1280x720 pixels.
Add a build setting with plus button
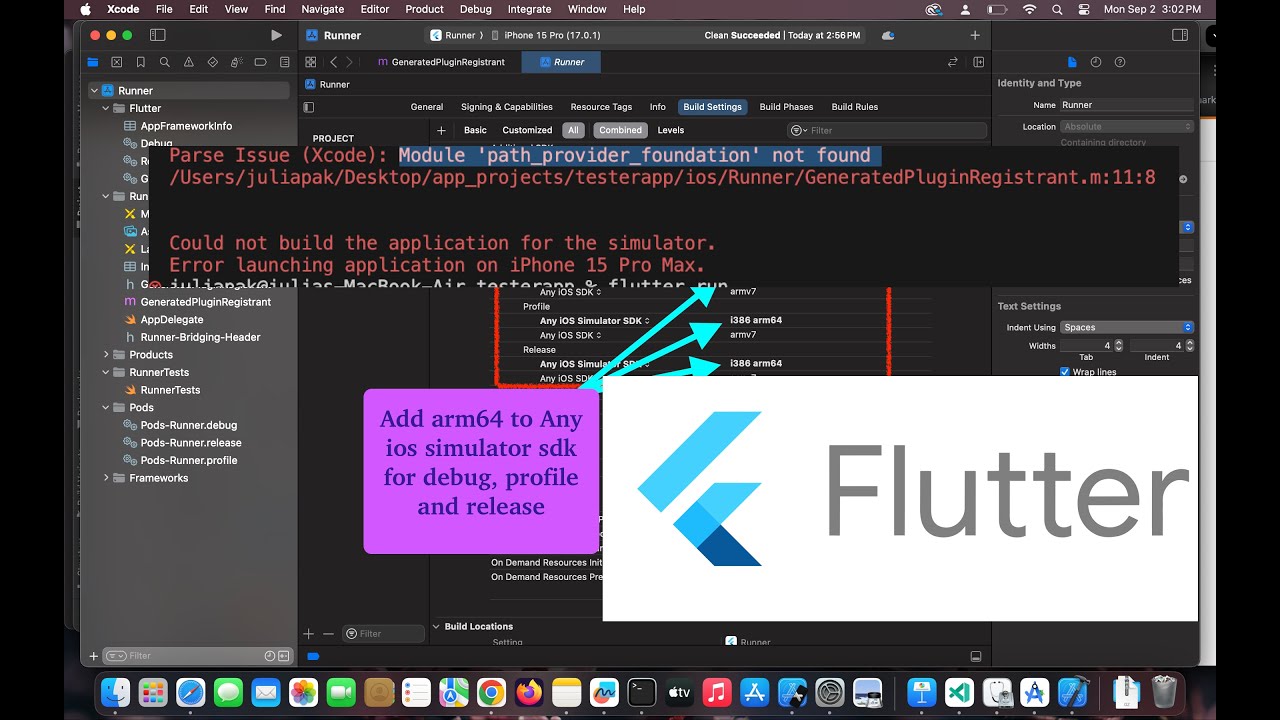[441, 130]
